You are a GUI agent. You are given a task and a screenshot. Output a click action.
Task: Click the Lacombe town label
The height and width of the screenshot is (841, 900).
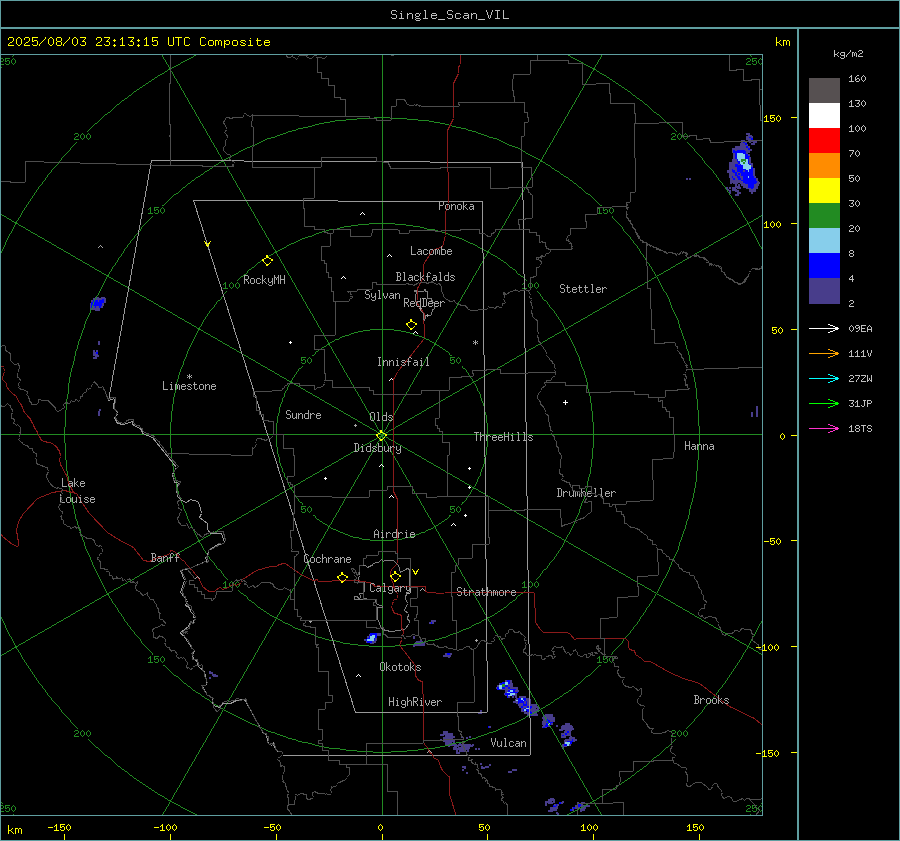(431, 251)
